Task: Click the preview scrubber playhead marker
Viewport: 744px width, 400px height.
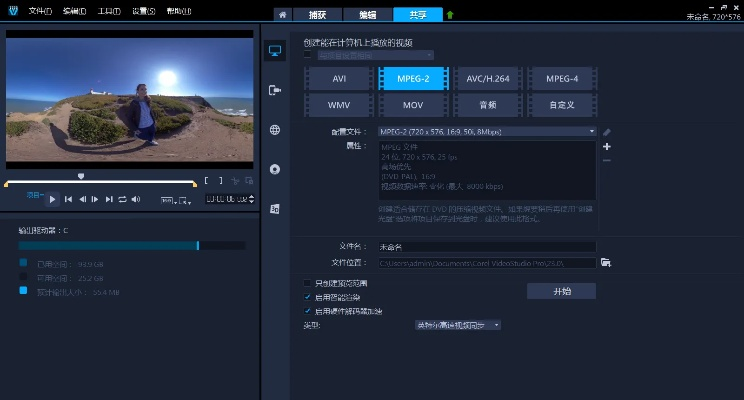Action: [x=81, y=177]
